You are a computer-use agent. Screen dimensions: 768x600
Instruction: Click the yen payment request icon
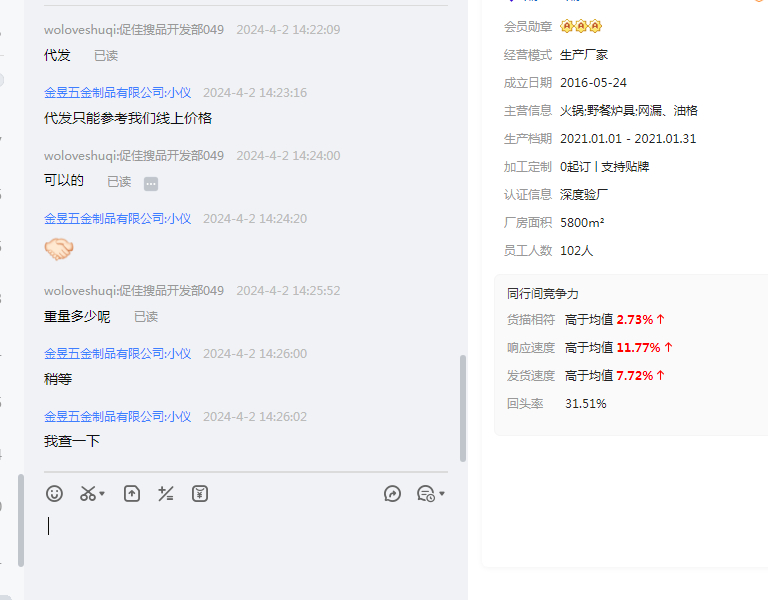coord(200,493)
